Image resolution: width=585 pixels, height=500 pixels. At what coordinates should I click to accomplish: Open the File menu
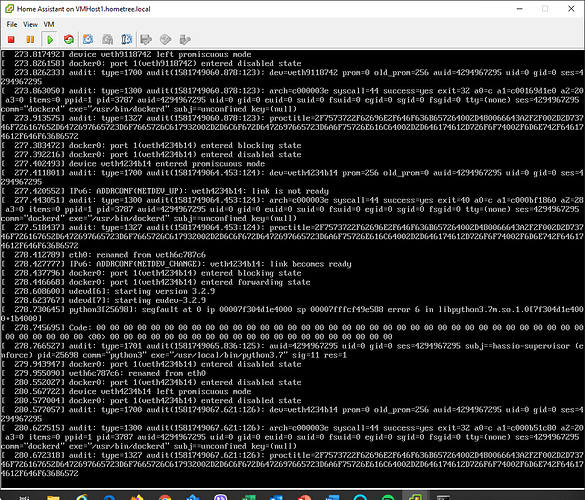click(12, 24)
